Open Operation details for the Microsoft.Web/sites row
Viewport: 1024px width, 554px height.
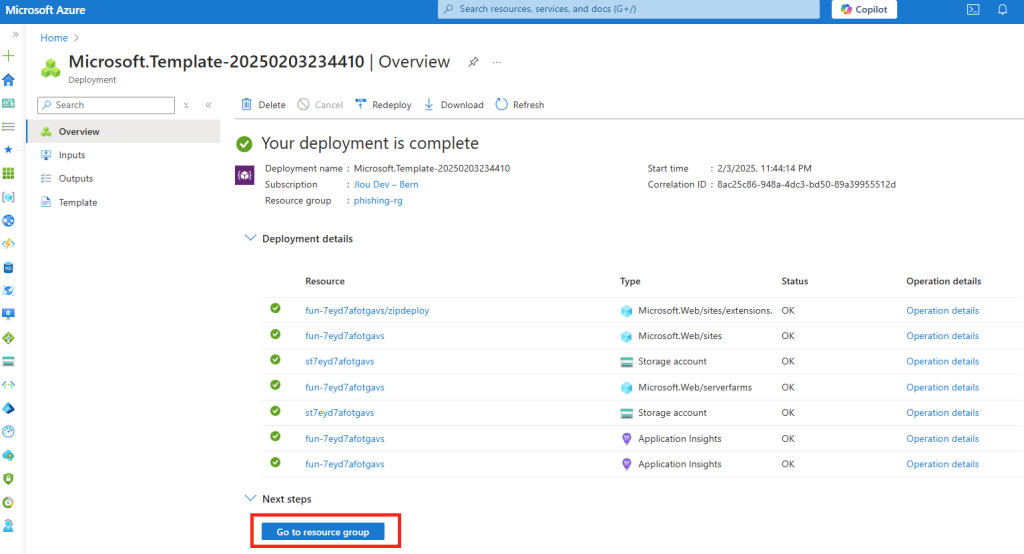[942, 336]
